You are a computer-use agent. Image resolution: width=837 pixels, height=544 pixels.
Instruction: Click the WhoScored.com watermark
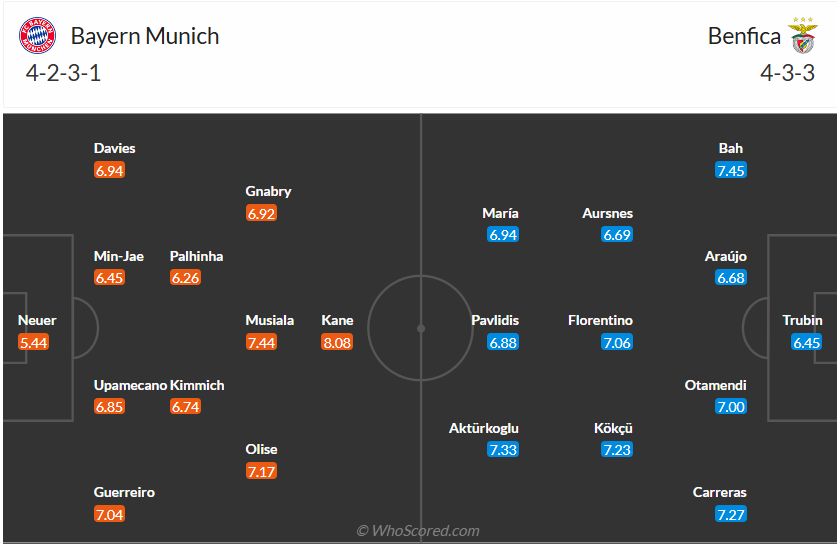coord(418,531)
